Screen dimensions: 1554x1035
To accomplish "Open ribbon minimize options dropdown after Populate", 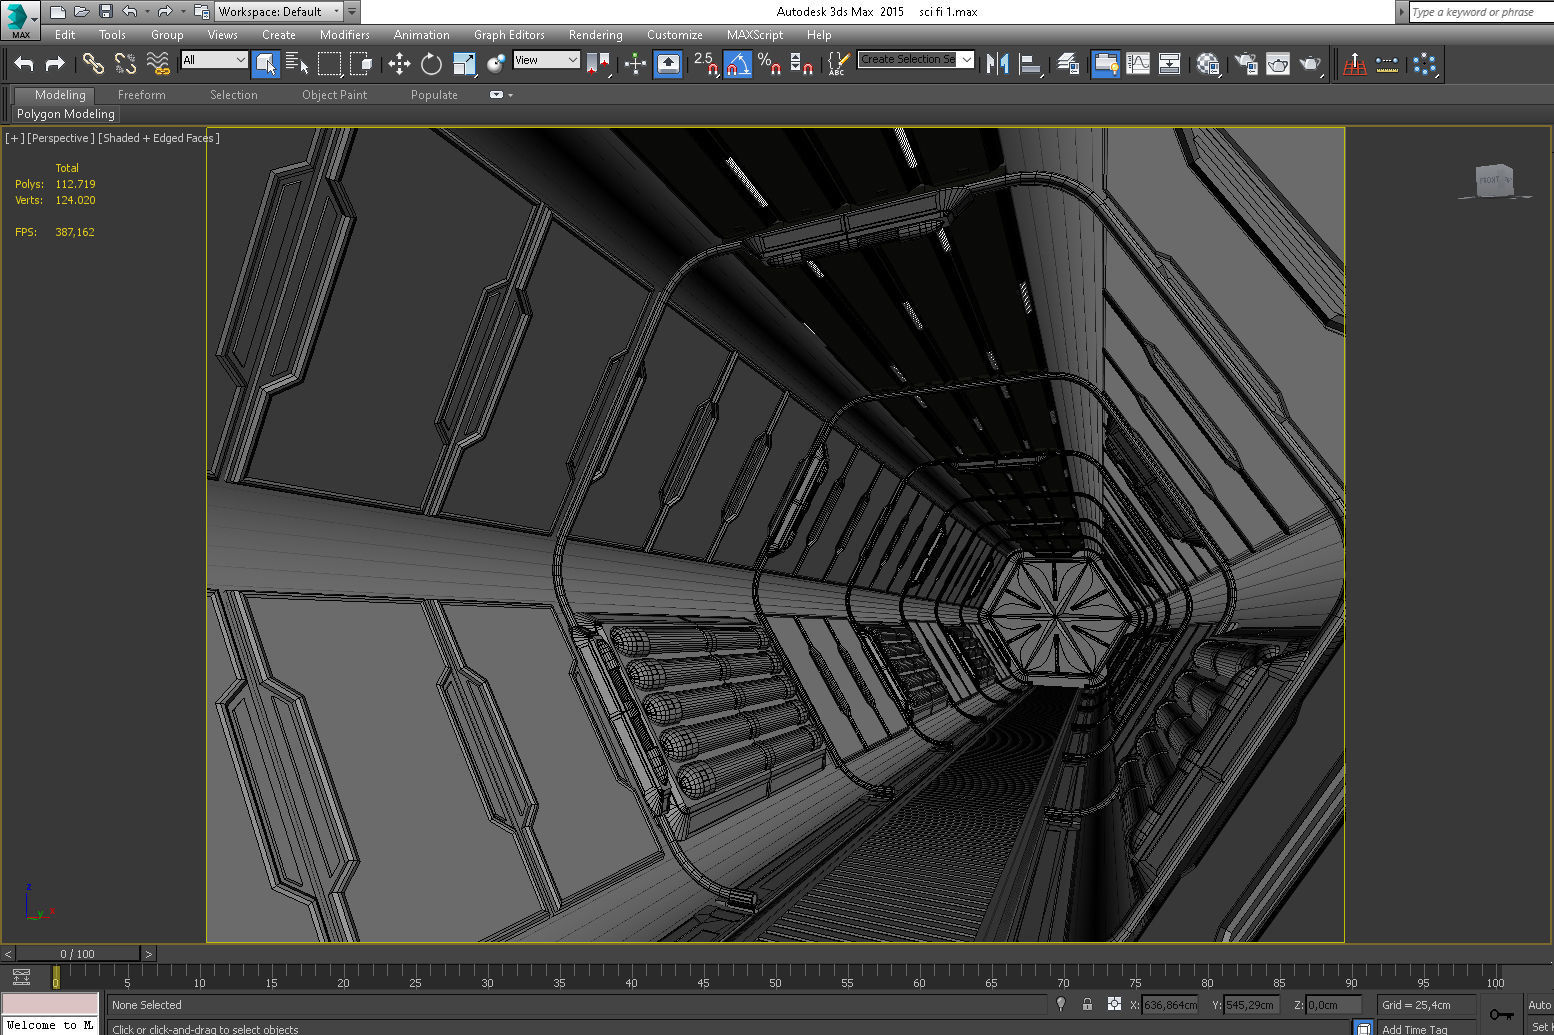I will coord(510,95).
